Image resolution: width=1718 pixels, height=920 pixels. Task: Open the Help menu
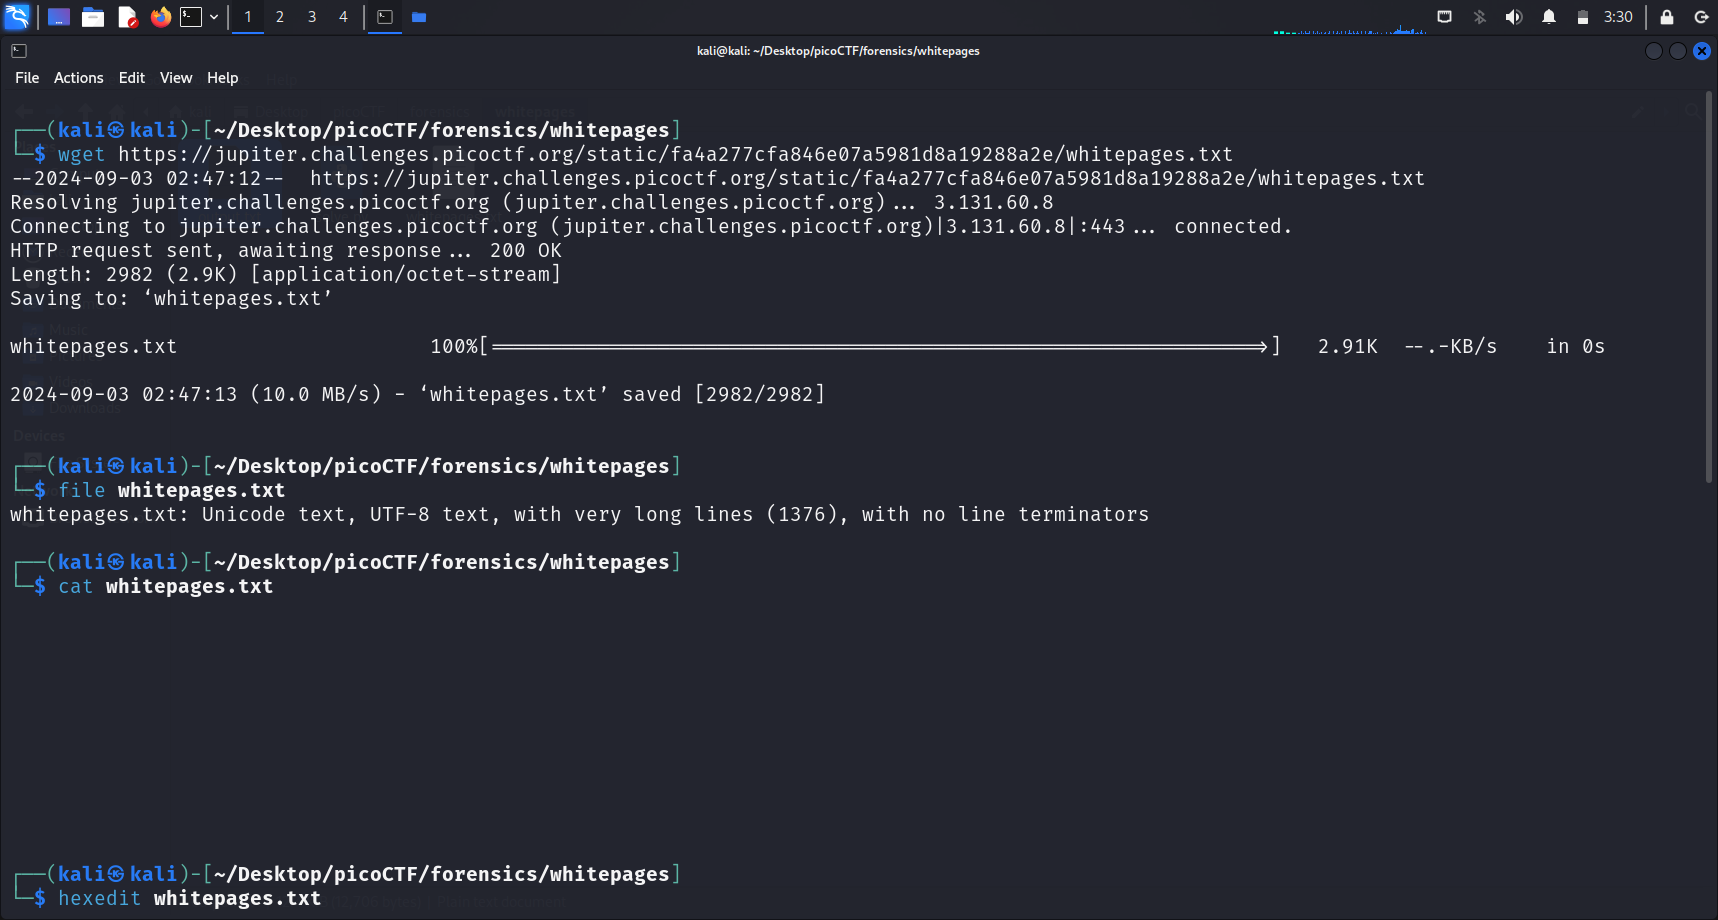click(222, 78)
